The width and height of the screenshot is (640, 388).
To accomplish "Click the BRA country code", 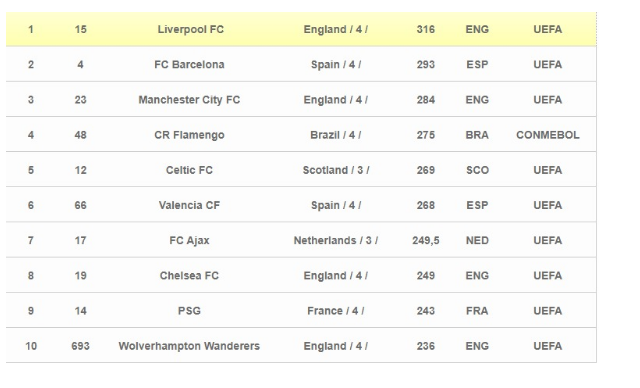I will (477, 135).
